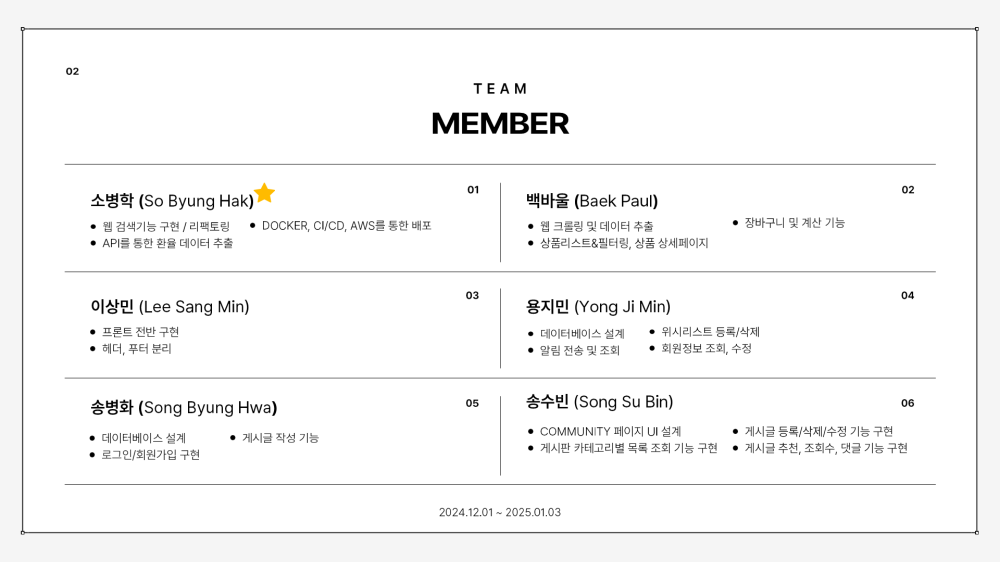
Task: Click the name 송수빈 (Song Su Bin)
Action: (599, 402)
